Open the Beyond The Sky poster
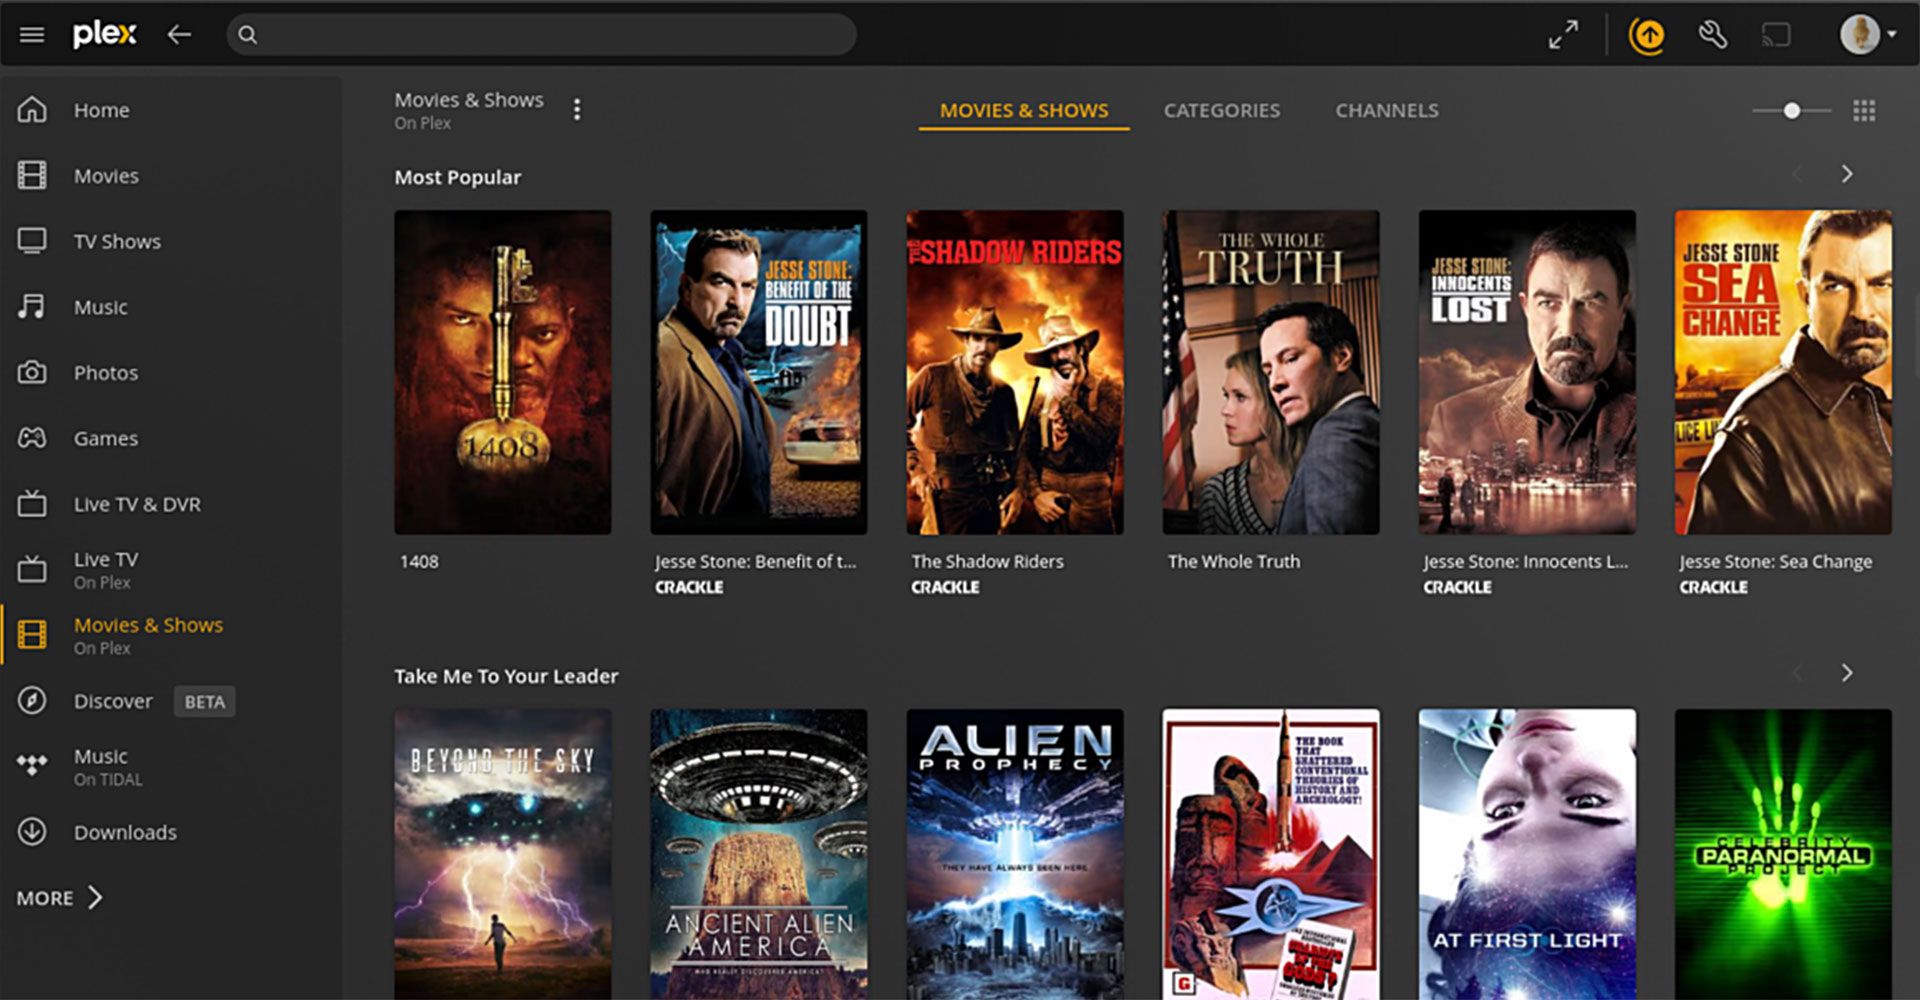1920x1000 pixels. click(502, 854)
